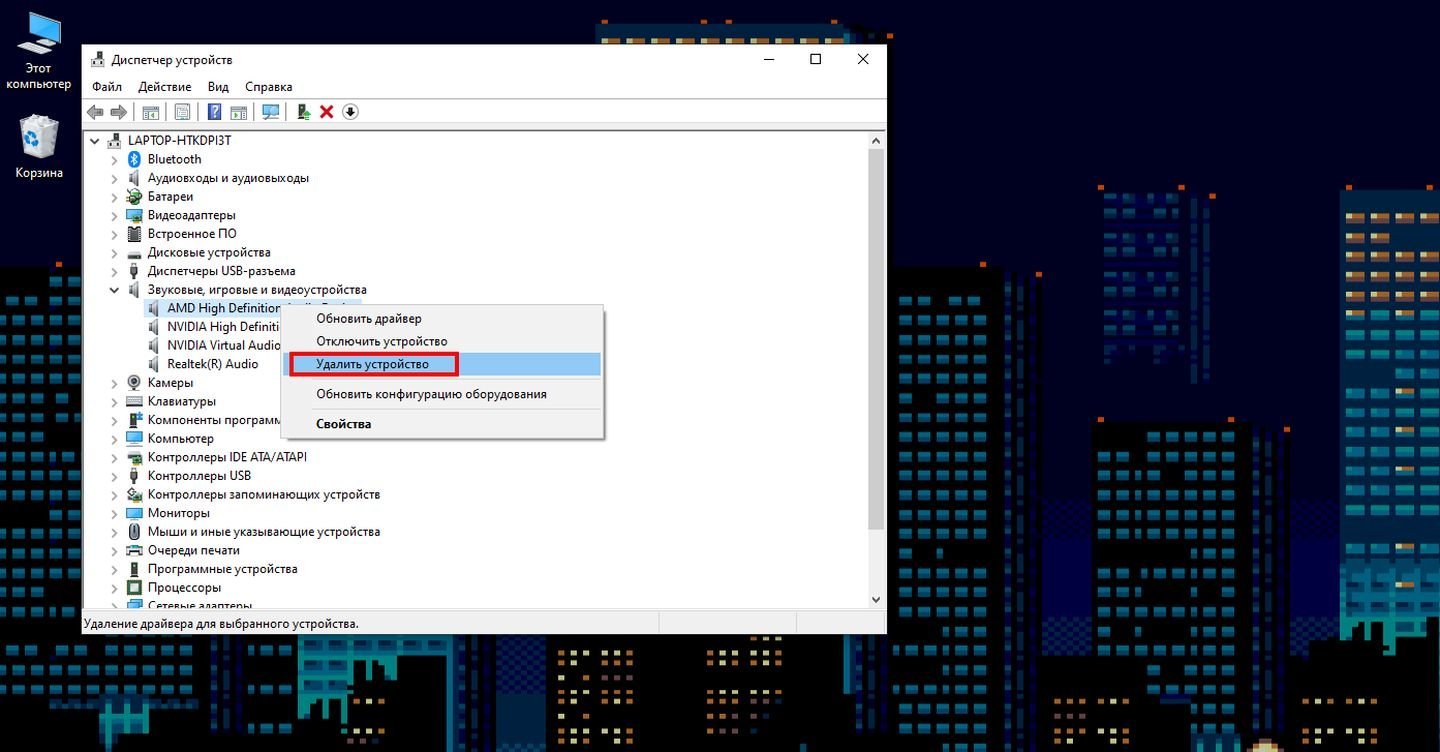This screenshot has width=1440, height=752.
Task: Open the Properties toolbar icon
Action: (182, 112)
